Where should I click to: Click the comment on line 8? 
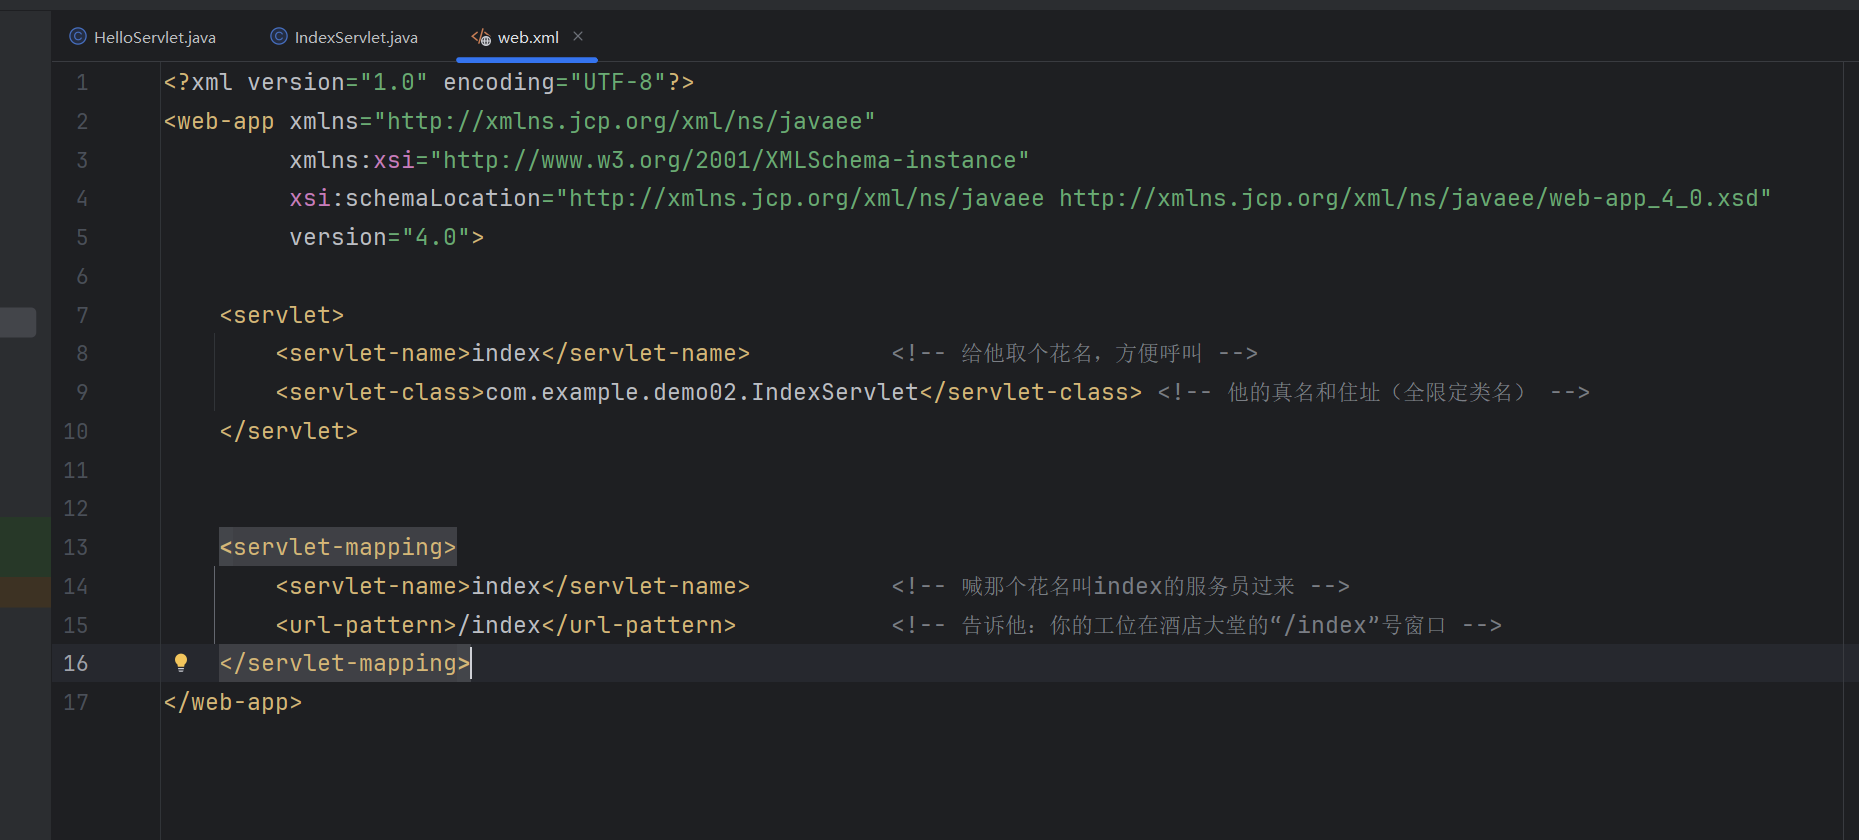coord(1075,353)
